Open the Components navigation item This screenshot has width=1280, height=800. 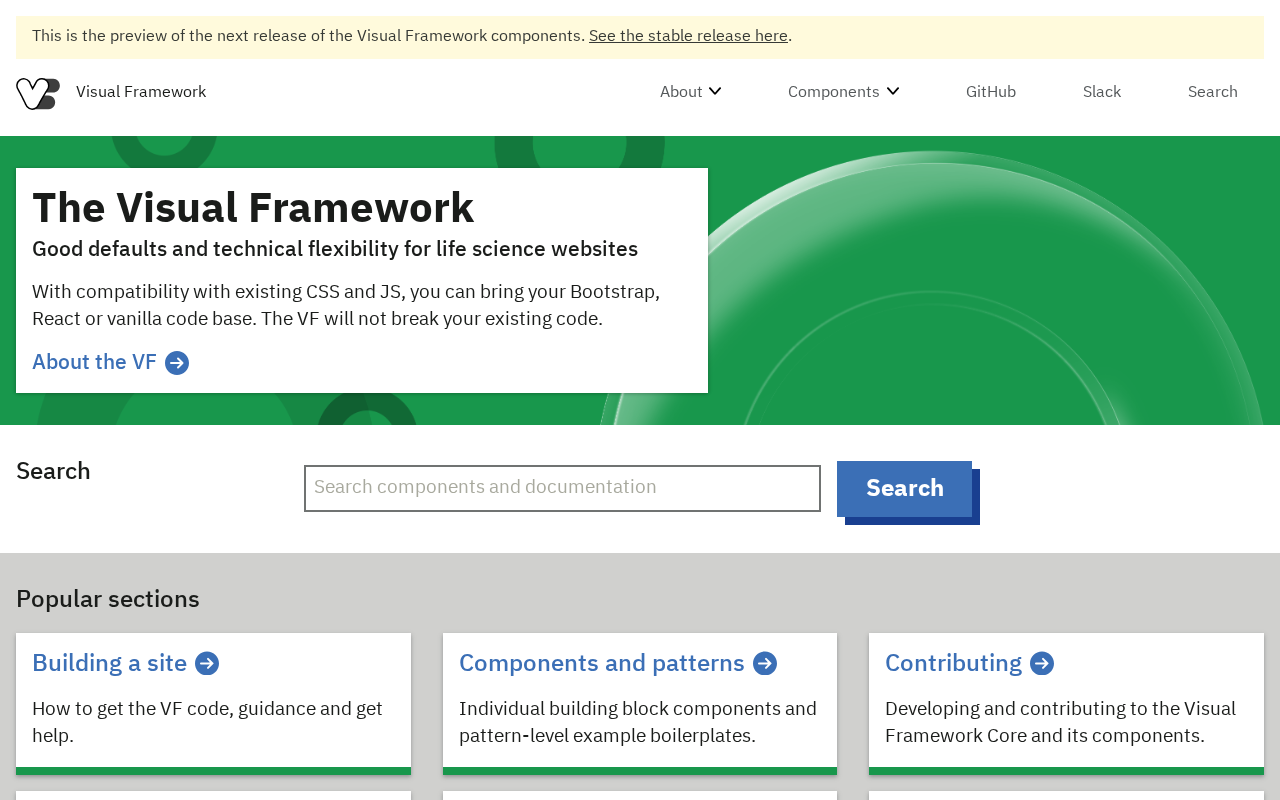coord(843,92)
